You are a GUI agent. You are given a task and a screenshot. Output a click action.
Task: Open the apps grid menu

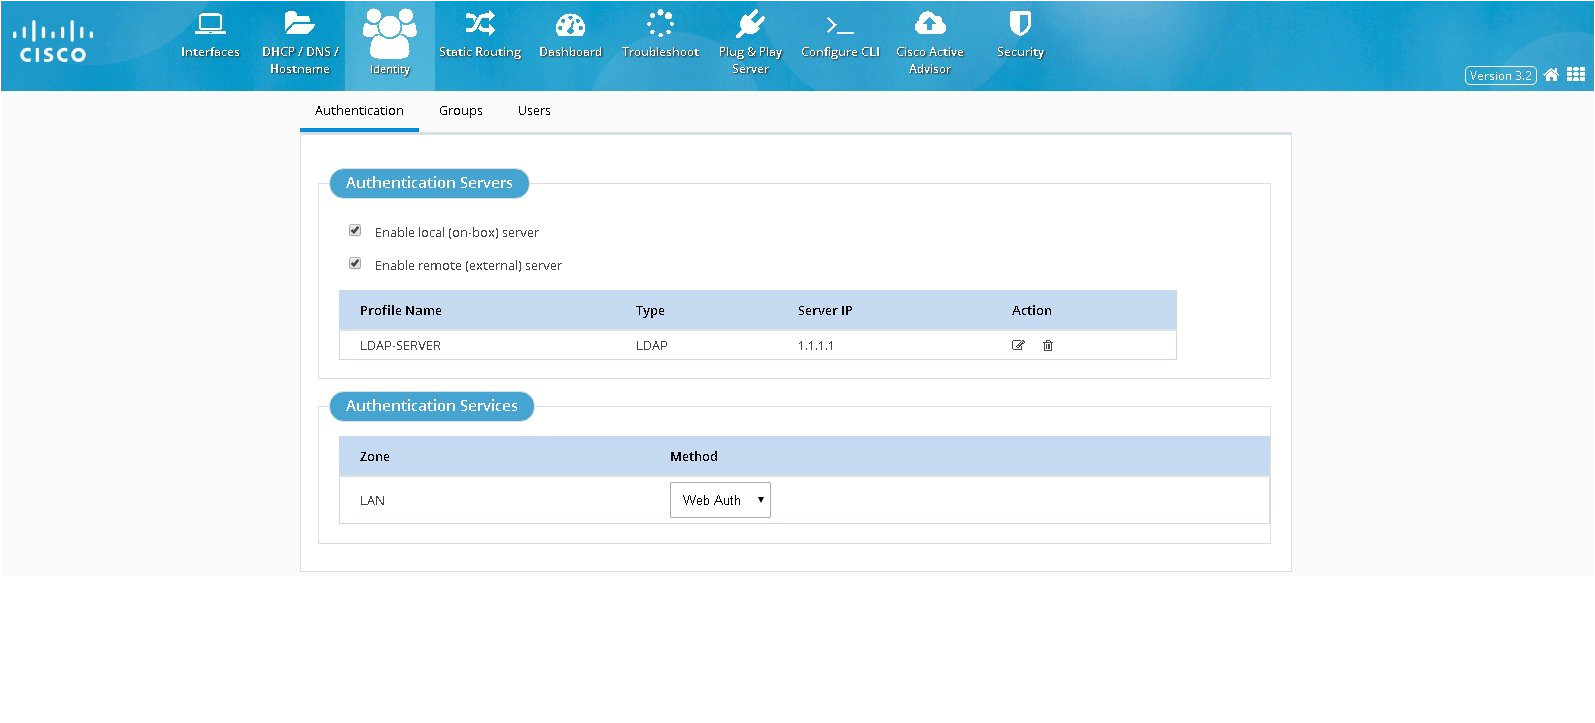[x=1576, y=75]
